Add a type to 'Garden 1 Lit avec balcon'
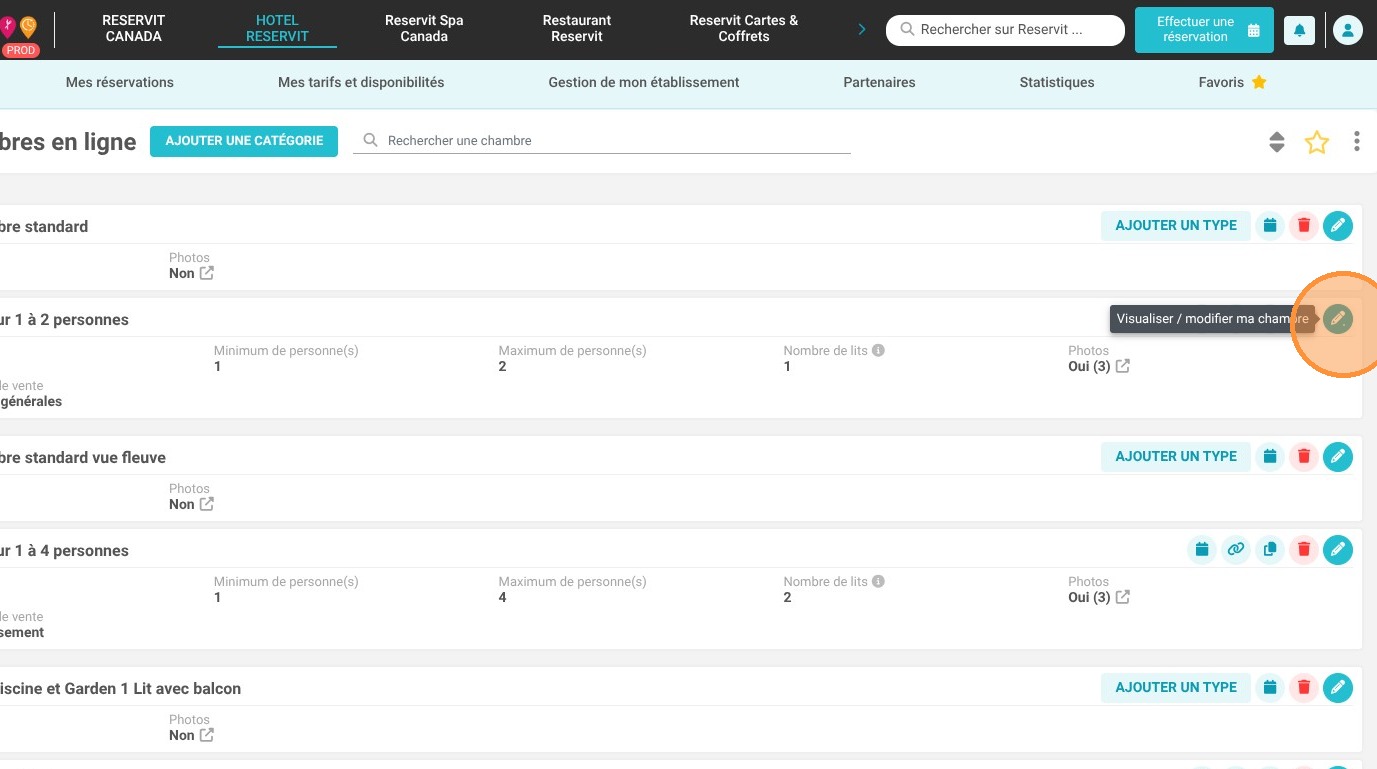Image resolution: width=1377 pixels, height=769 pixels. (x=1176, y=688)
